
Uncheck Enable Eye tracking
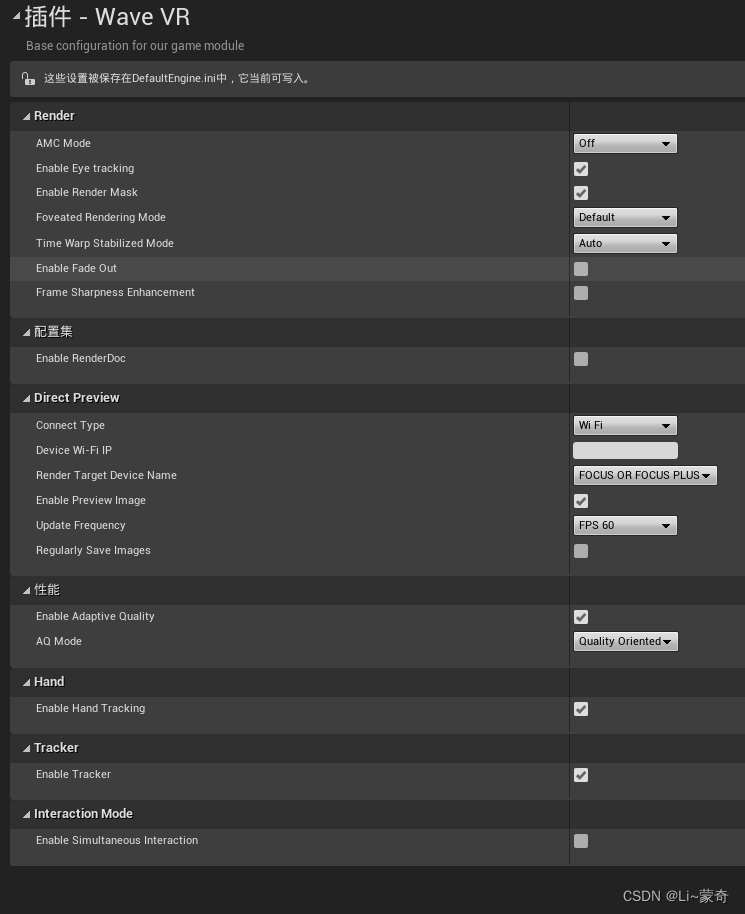(581, 169)
